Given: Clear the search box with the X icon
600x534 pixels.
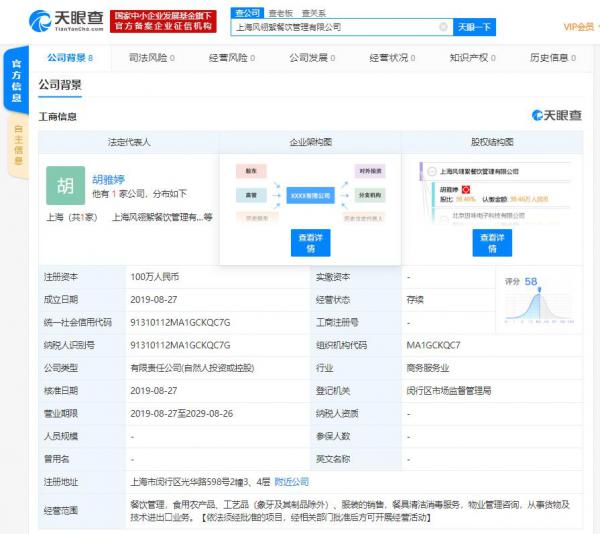Looking at the screenshot, I should (x=443, y=27).
